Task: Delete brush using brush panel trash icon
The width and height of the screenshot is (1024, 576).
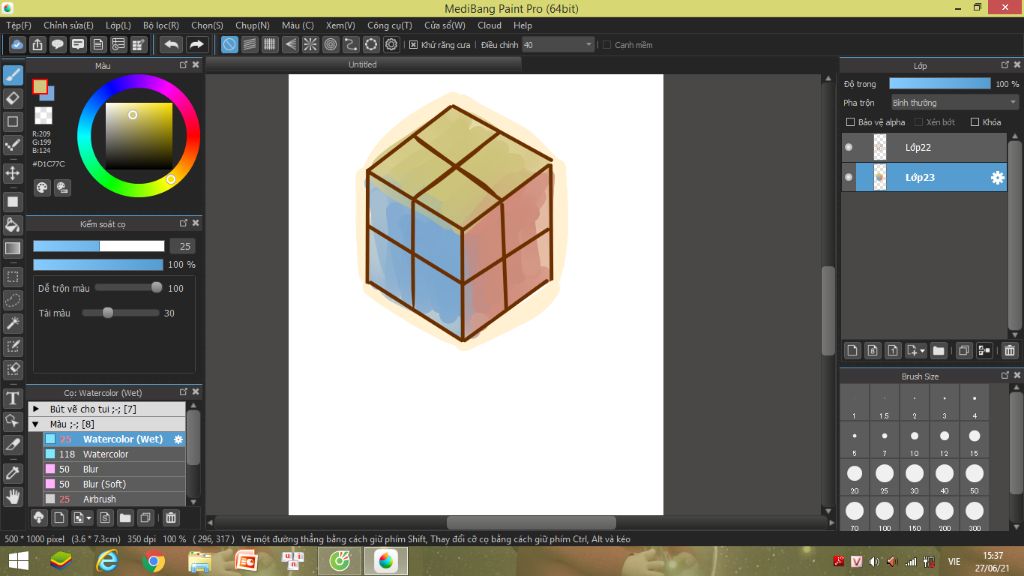Action: [170, 518]
